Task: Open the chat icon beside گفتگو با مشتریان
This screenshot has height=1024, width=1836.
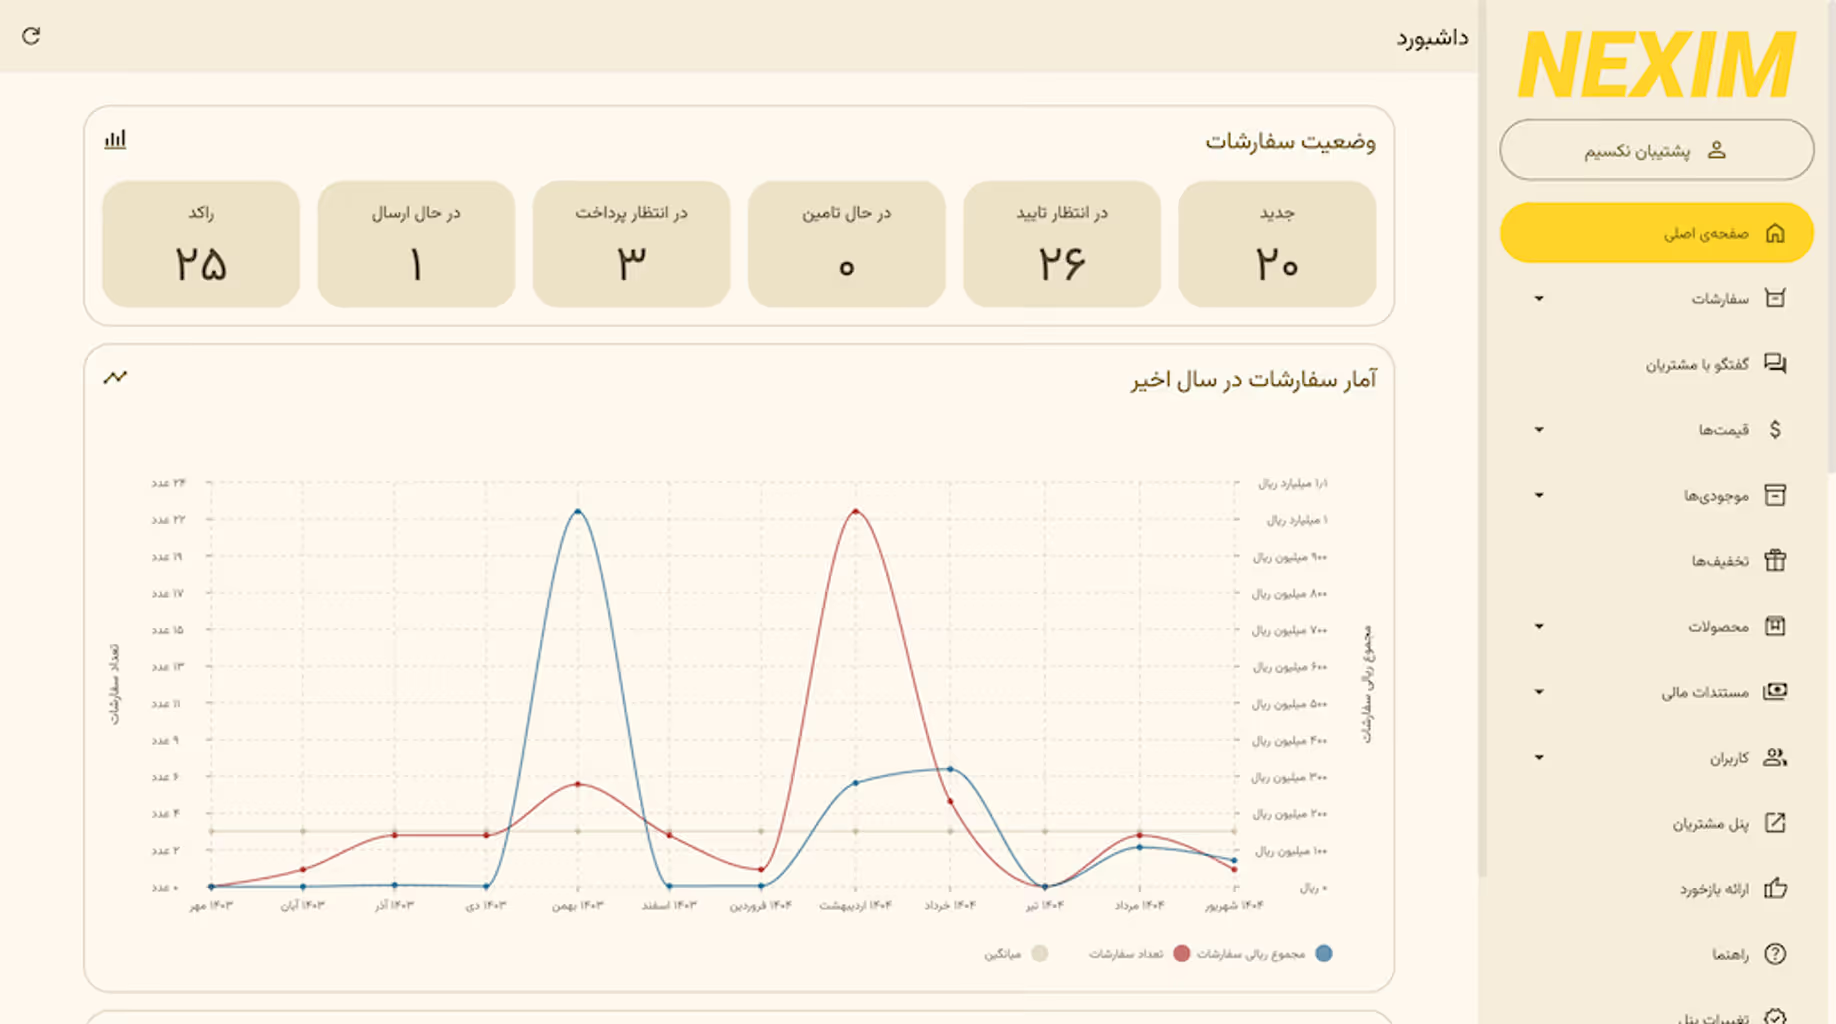Action: click(1777, 364)
